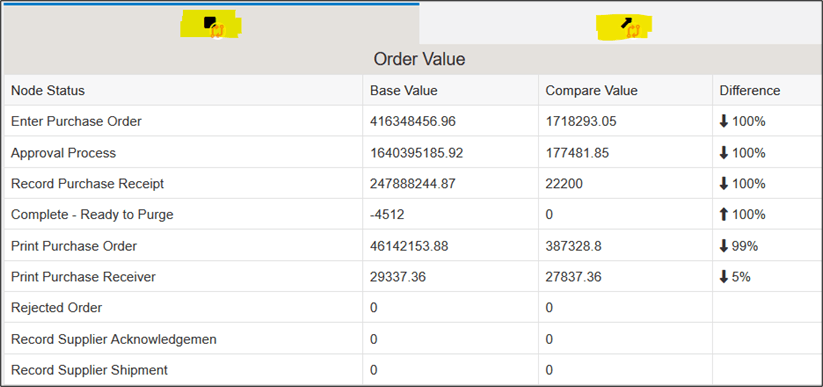Select the tab with the black square compare icon
The width and height of the screenshot is (823, 387).
point(211,25)
